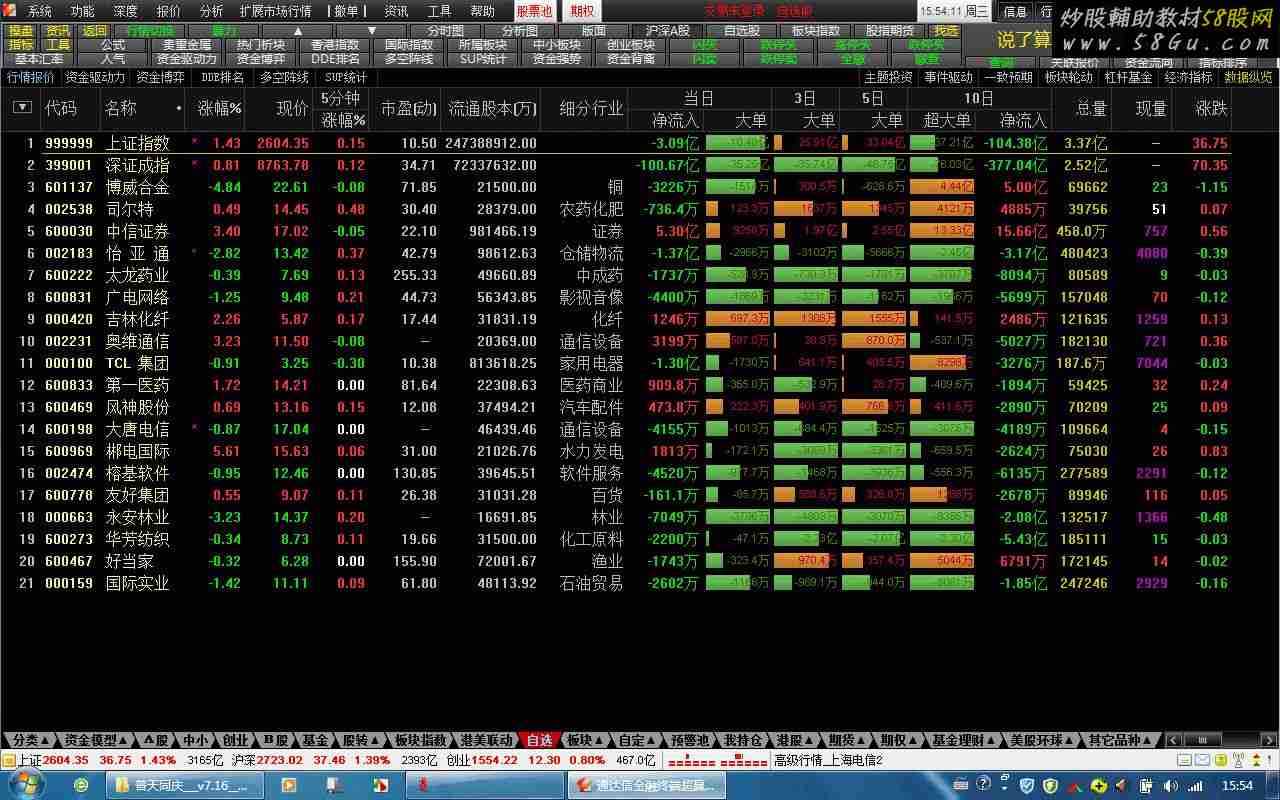Open the 帮助 menu
1280x800 pixels.
click(482, 11)
